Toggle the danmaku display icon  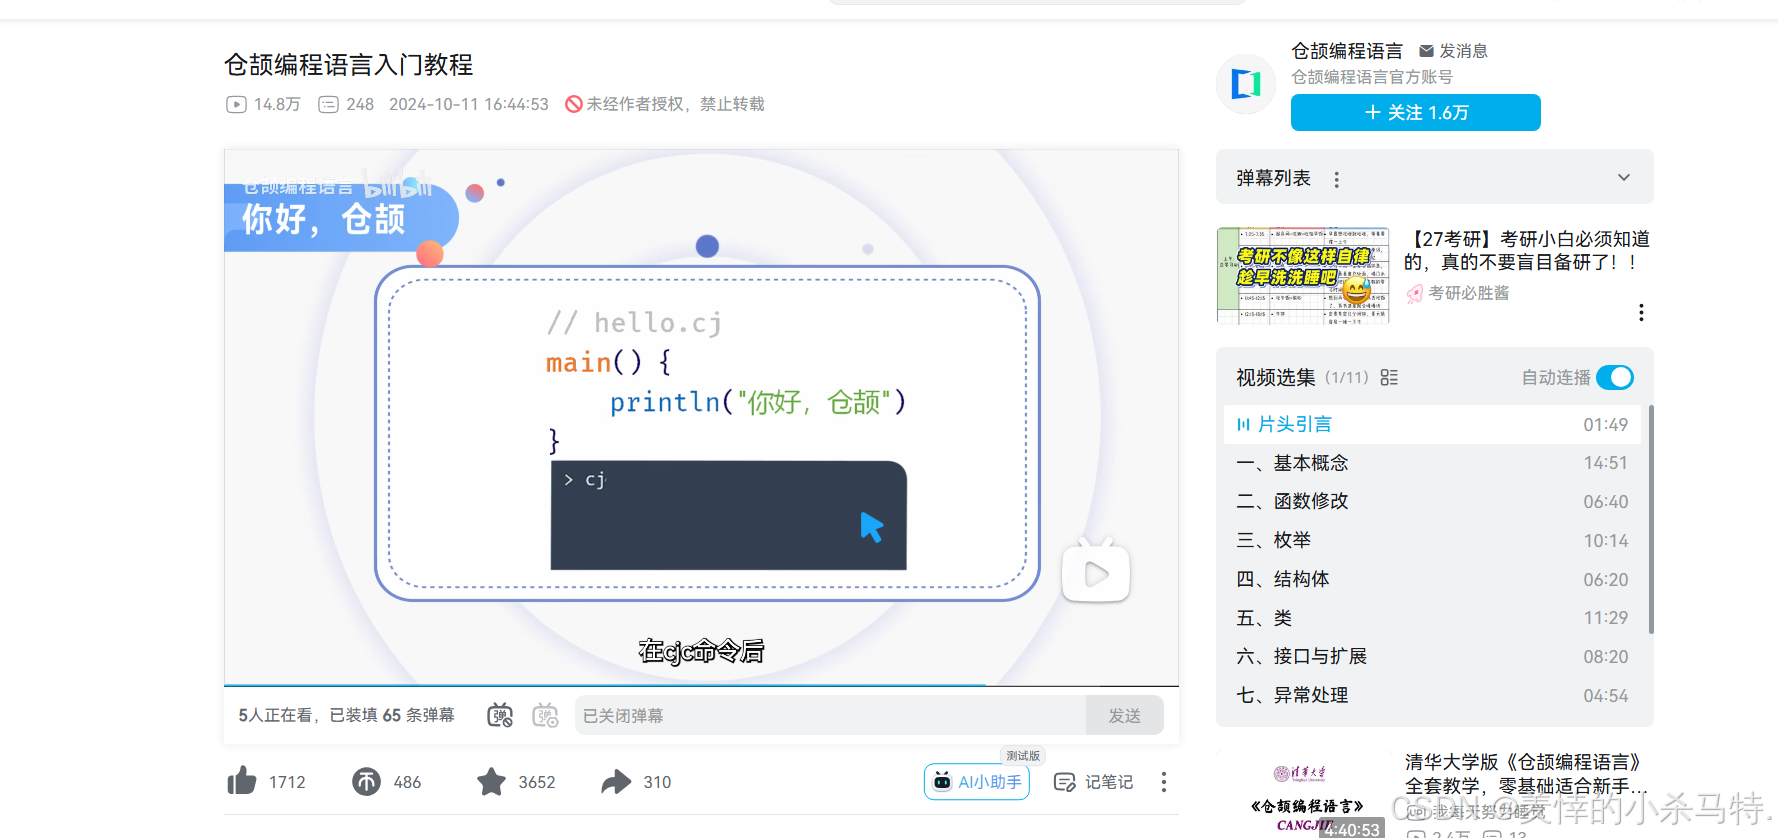[500, 715]
